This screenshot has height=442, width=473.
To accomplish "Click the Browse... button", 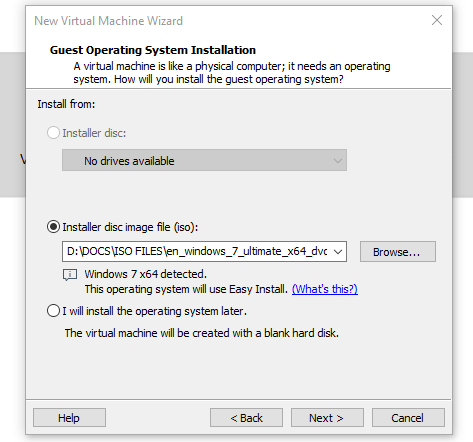I will tap(398, 252).
